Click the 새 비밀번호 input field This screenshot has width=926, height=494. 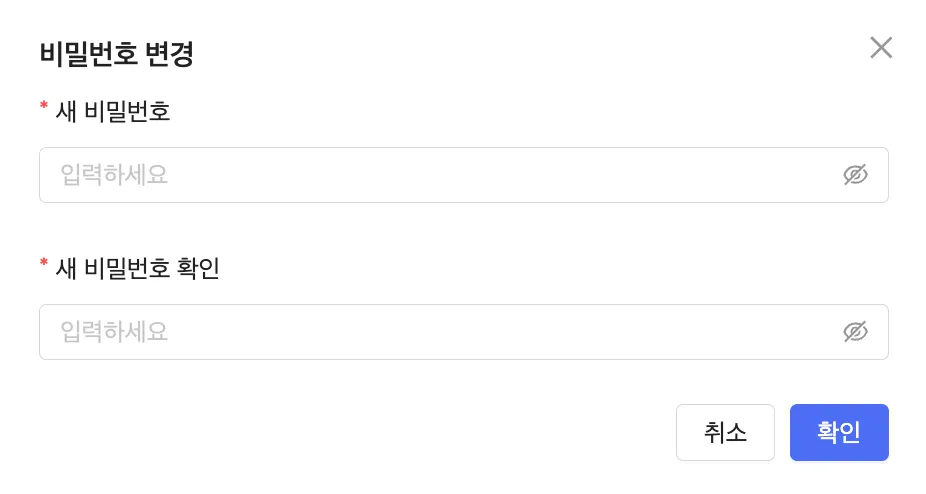440,175
